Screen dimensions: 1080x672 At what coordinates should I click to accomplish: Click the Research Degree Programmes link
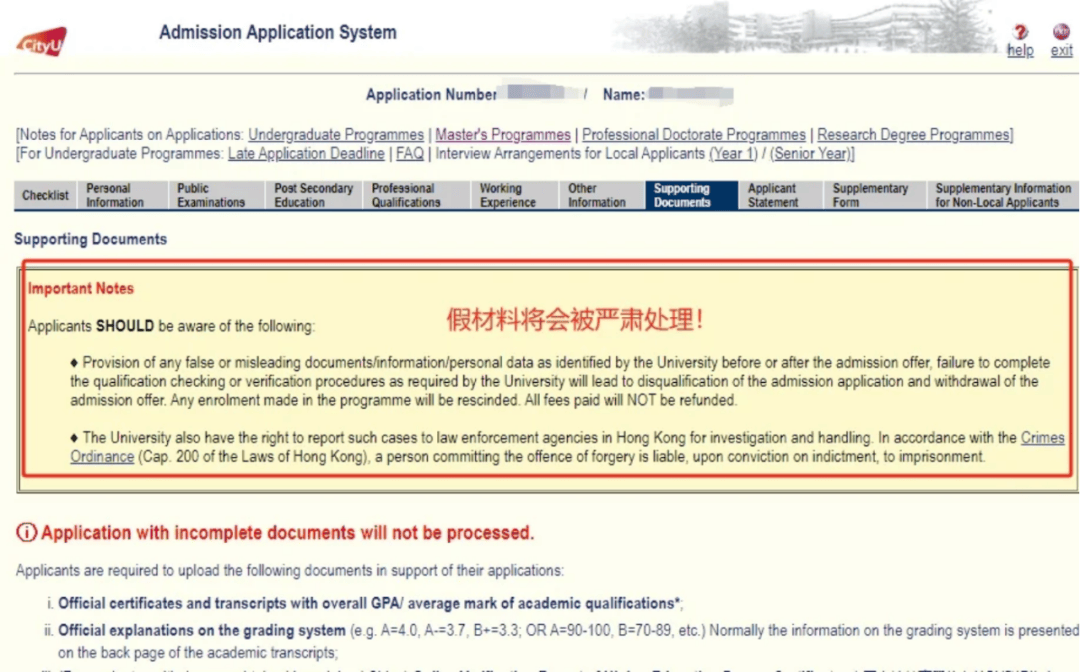914,135
